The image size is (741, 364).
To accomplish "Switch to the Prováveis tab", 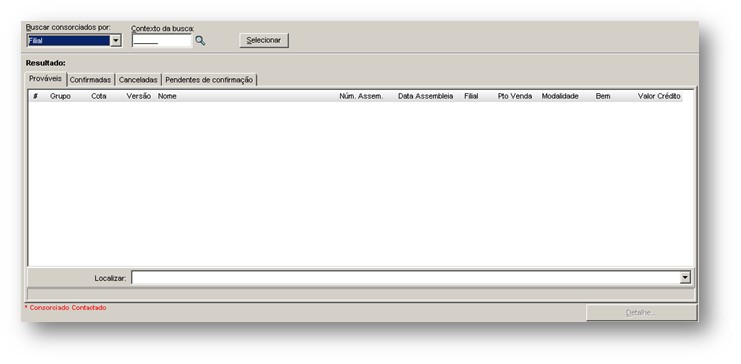I will (45, 78).
